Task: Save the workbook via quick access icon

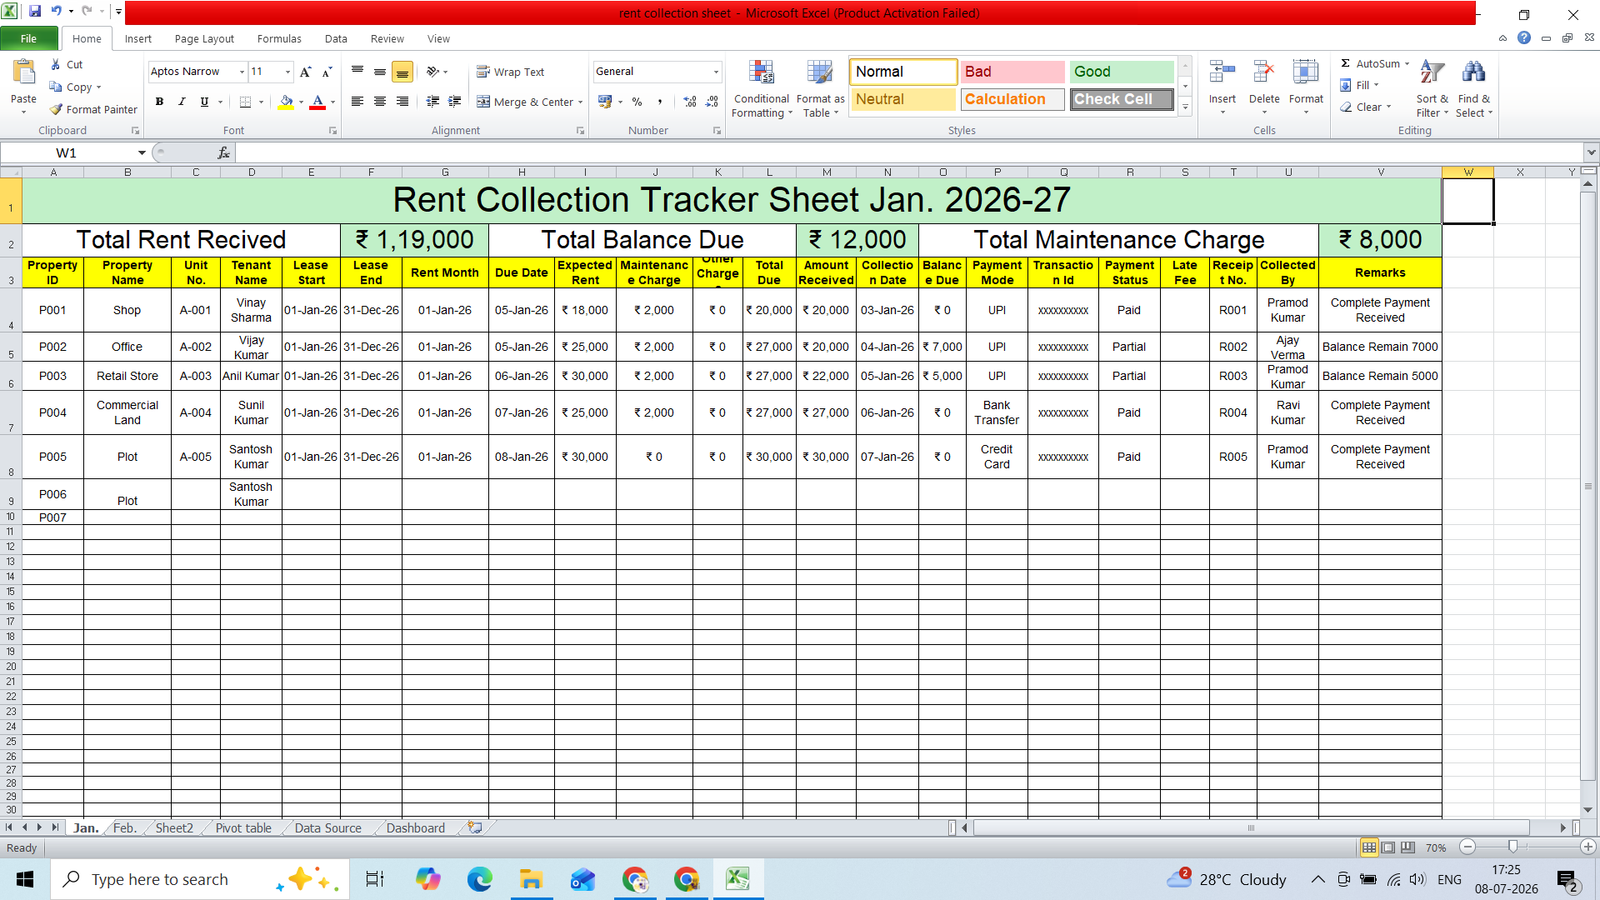Action: click(35, 12)
